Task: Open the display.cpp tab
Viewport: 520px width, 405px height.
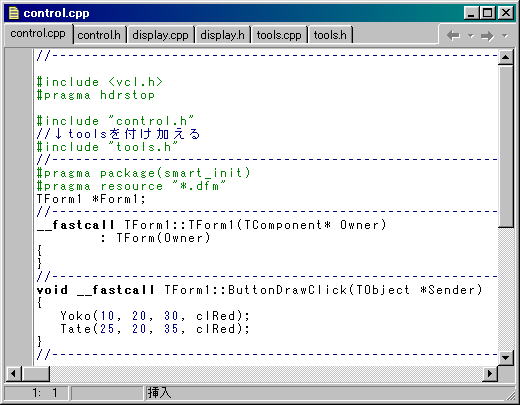Action: point(160,35)
